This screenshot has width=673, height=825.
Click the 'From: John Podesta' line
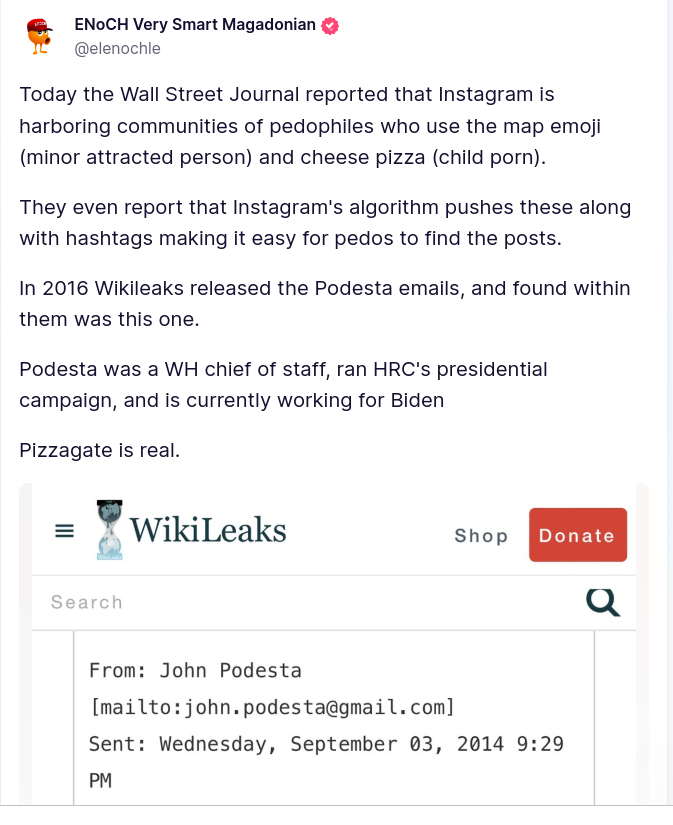tap(195, 670)
